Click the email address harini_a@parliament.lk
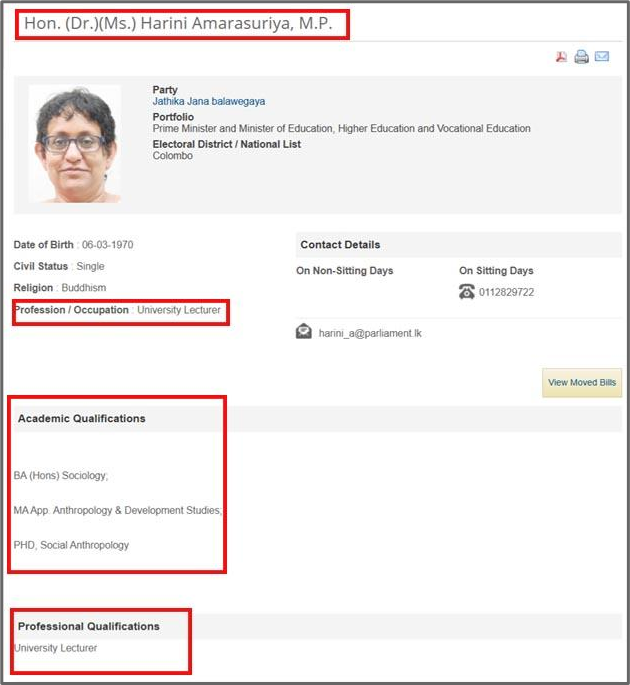630x685 pixels. (x=370, y=333)
